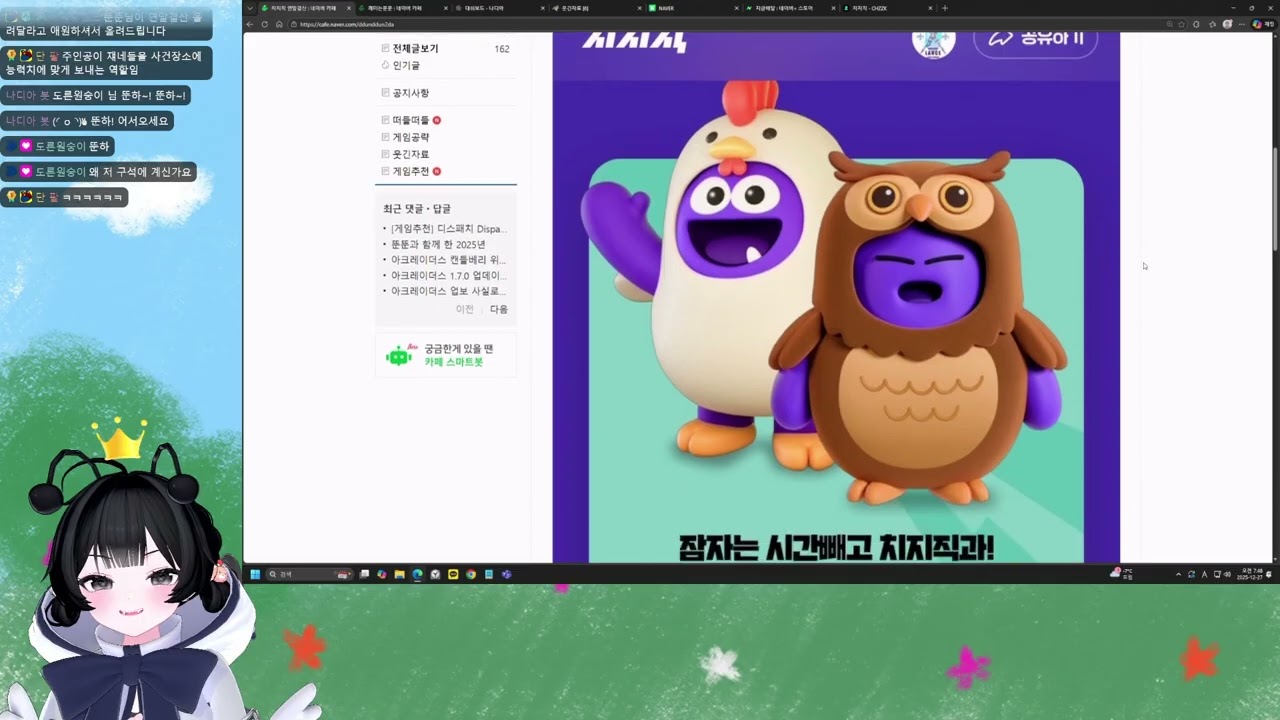Click the share button in banner header
Viewport: 1280px width, 720px height.
1035,39
